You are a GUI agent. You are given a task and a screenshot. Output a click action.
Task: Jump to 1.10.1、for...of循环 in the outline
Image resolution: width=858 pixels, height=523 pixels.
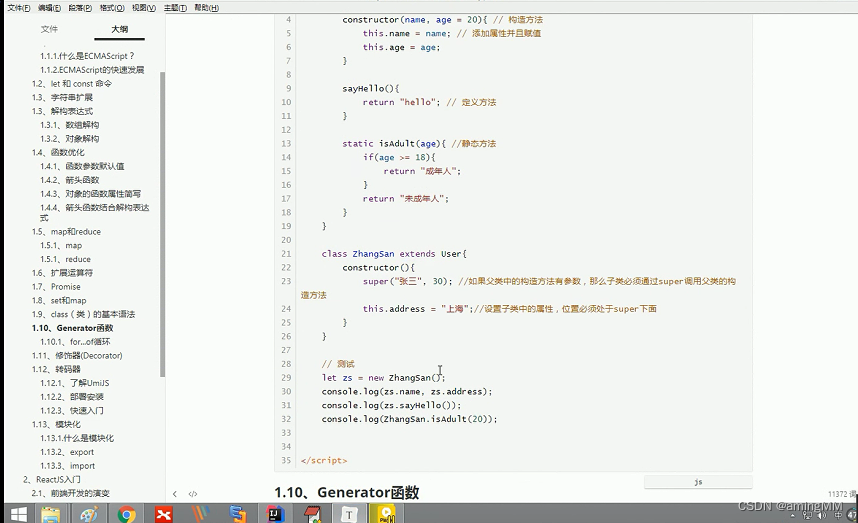[75, 342]
